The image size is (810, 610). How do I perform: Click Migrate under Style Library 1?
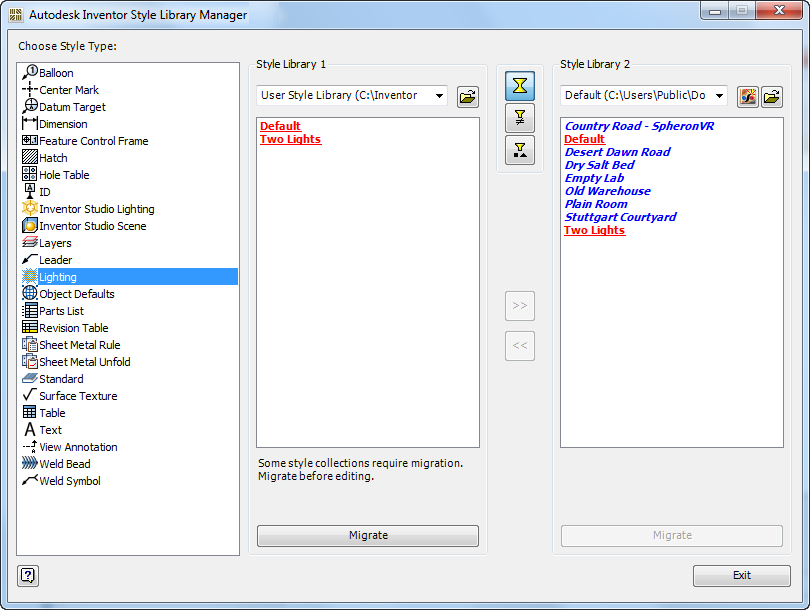click(x=368, y=536)
